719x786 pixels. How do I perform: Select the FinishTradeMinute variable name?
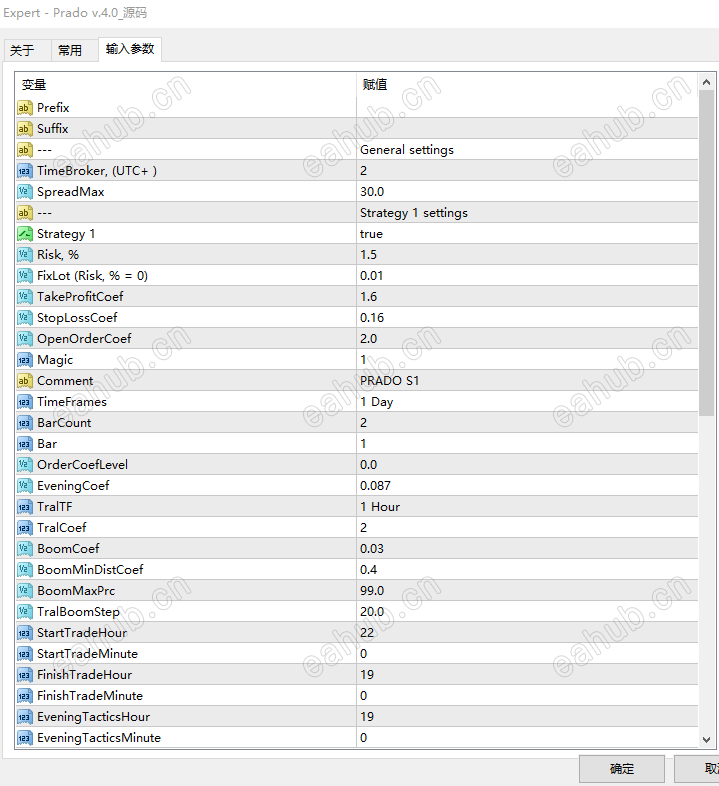tap(90, 696)
